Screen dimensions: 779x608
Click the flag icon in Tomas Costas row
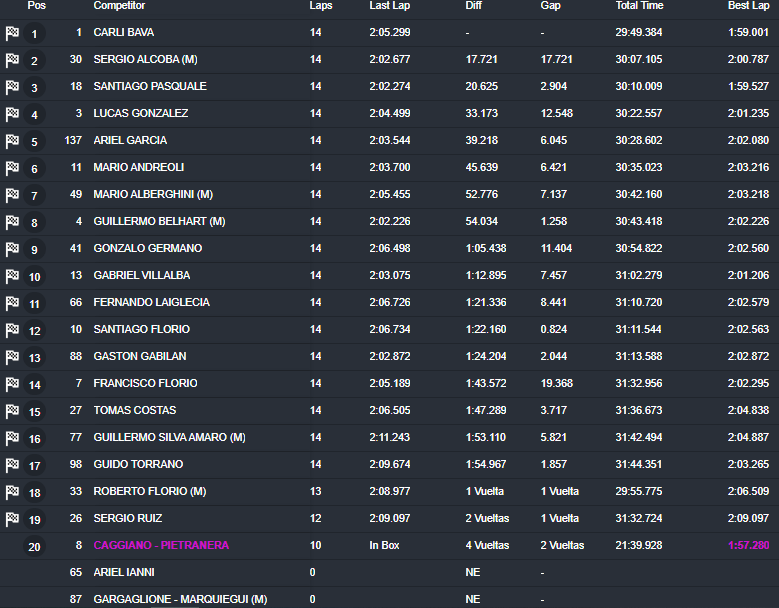12,411
